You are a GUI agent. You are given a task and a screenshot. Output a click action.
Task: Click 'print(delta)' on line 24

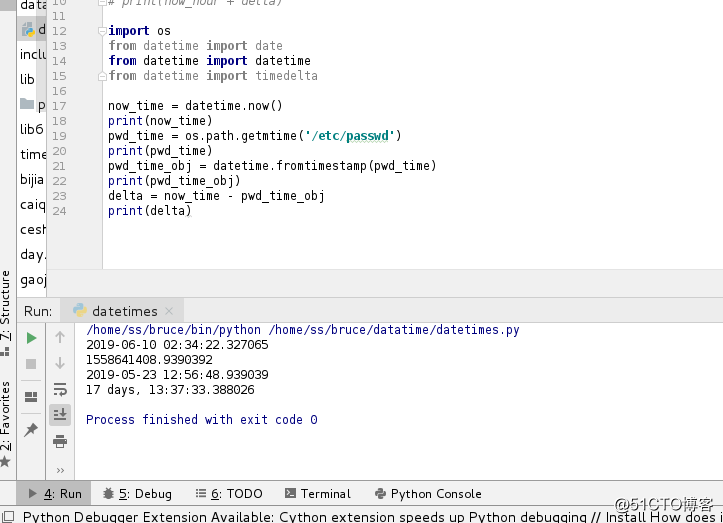[149, 211]
